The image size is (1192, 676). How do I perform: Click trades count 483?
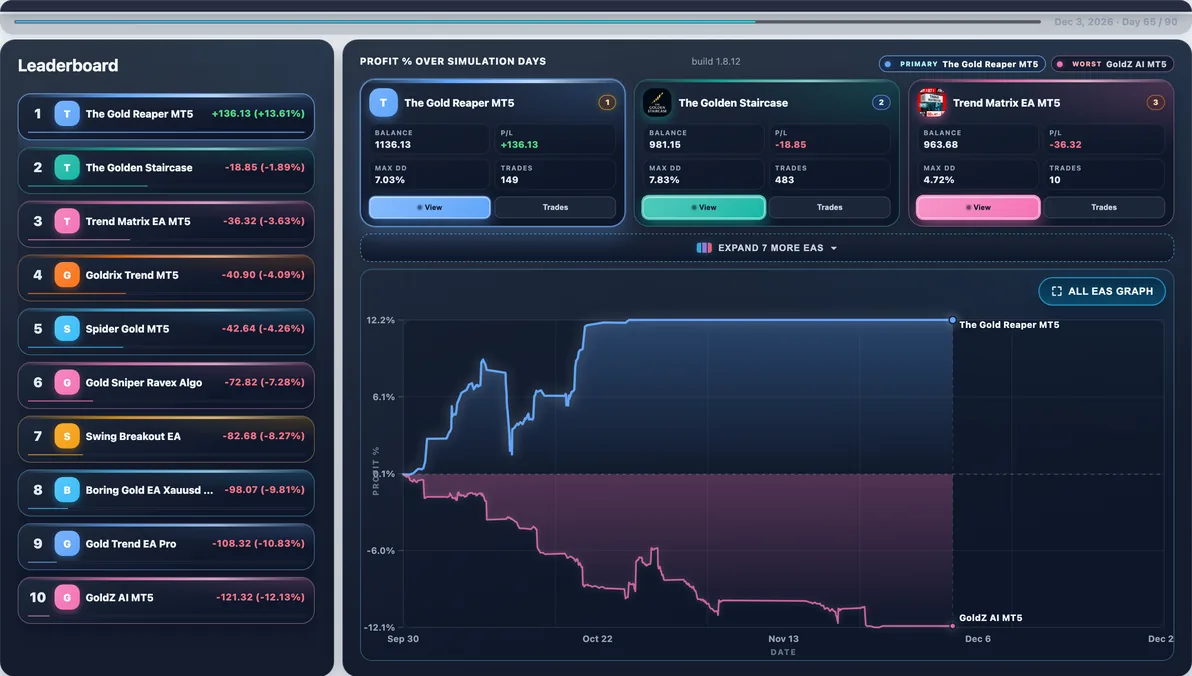pyautogui.click(x=784, y=180)
